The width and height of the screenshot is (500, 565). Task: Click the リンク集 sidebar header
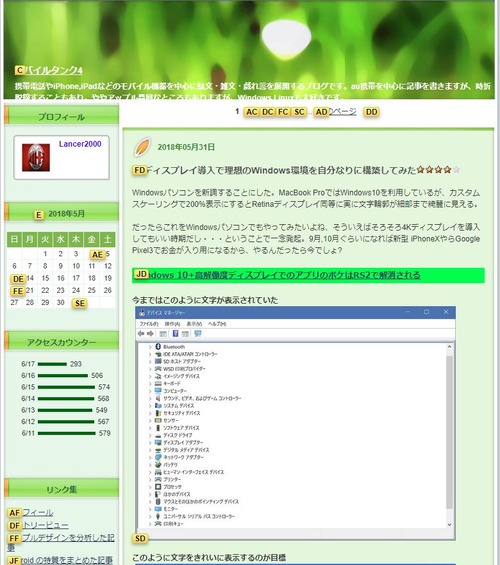click(61, 489)
